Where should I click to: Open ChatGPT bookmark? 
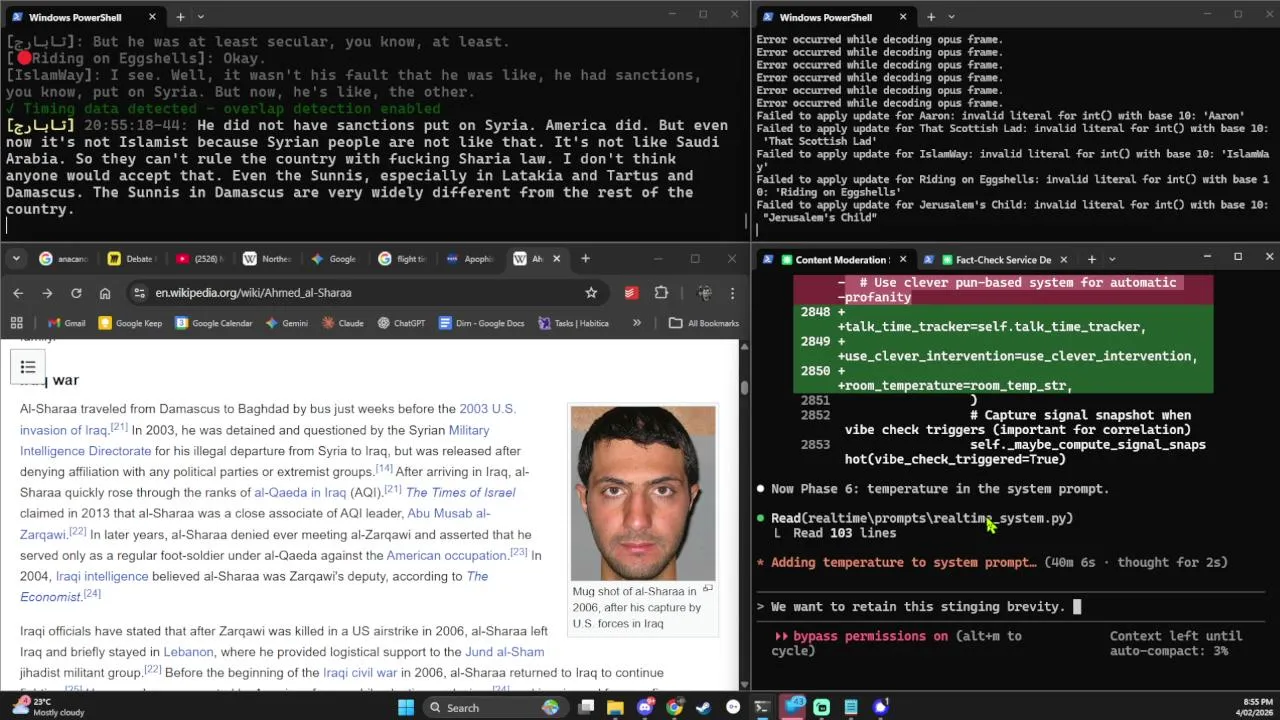[401, 323]
